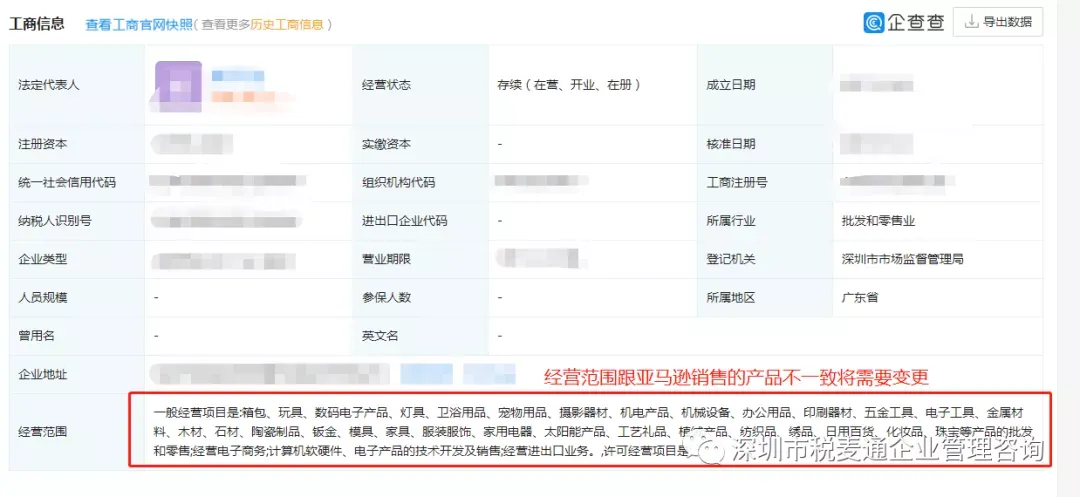
Task: Select the 经营范围 label cell
Action: pos(76,432)
